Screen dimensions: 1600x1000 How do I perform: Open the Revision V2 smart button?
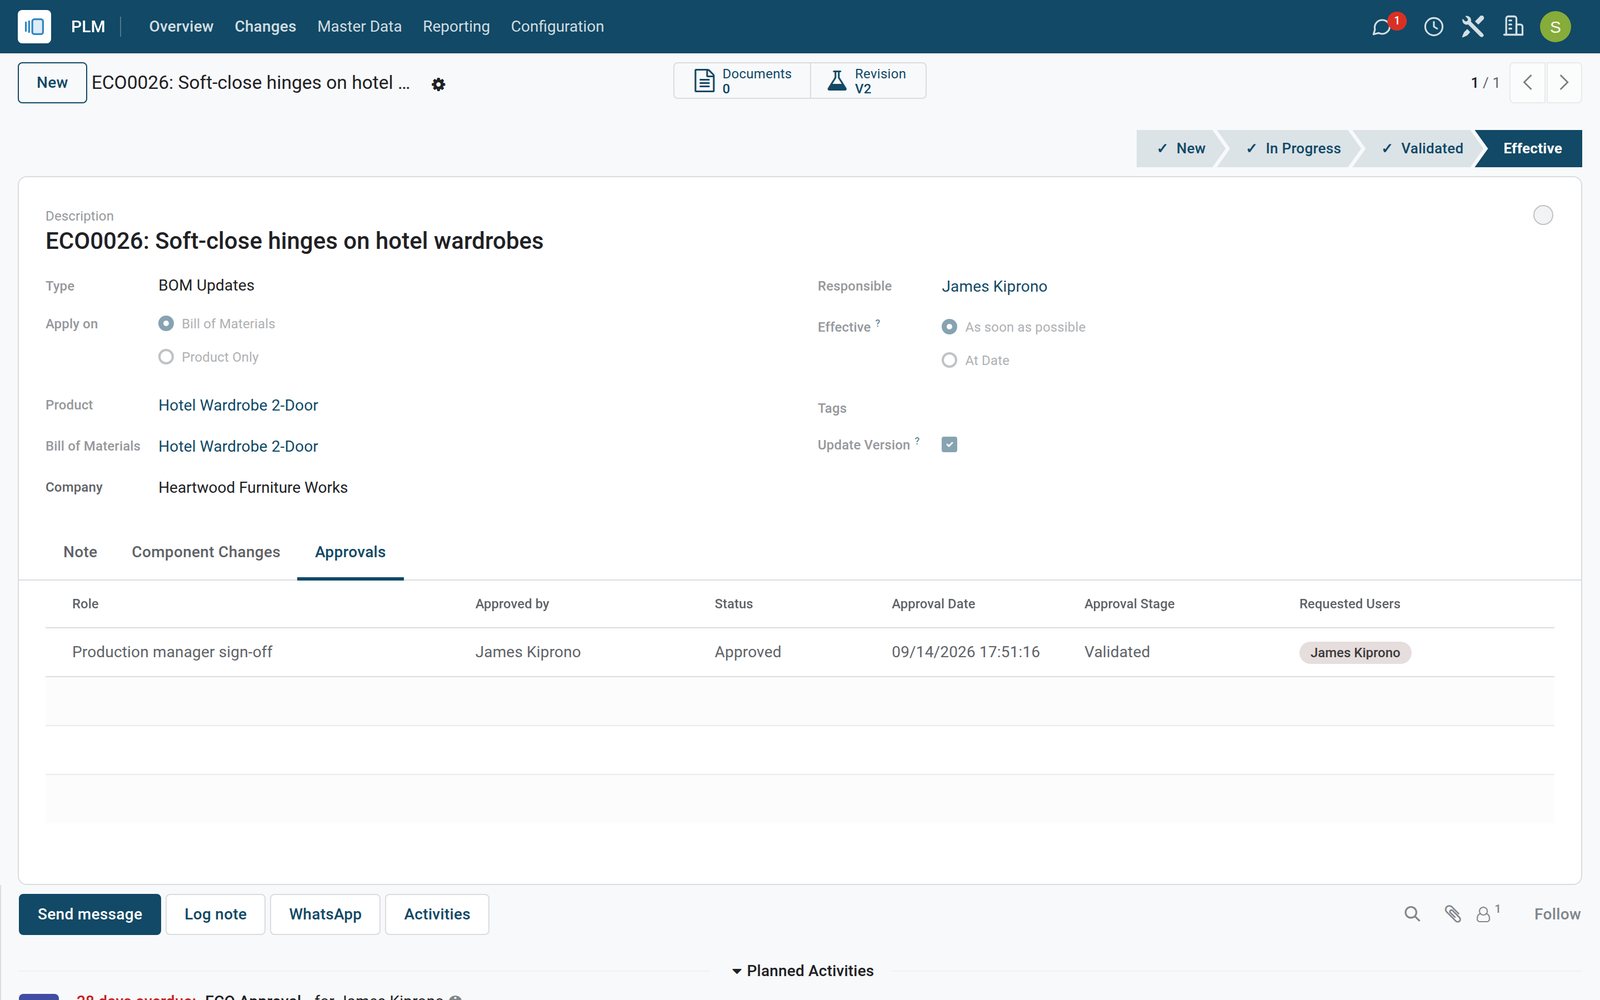(868, 81)
